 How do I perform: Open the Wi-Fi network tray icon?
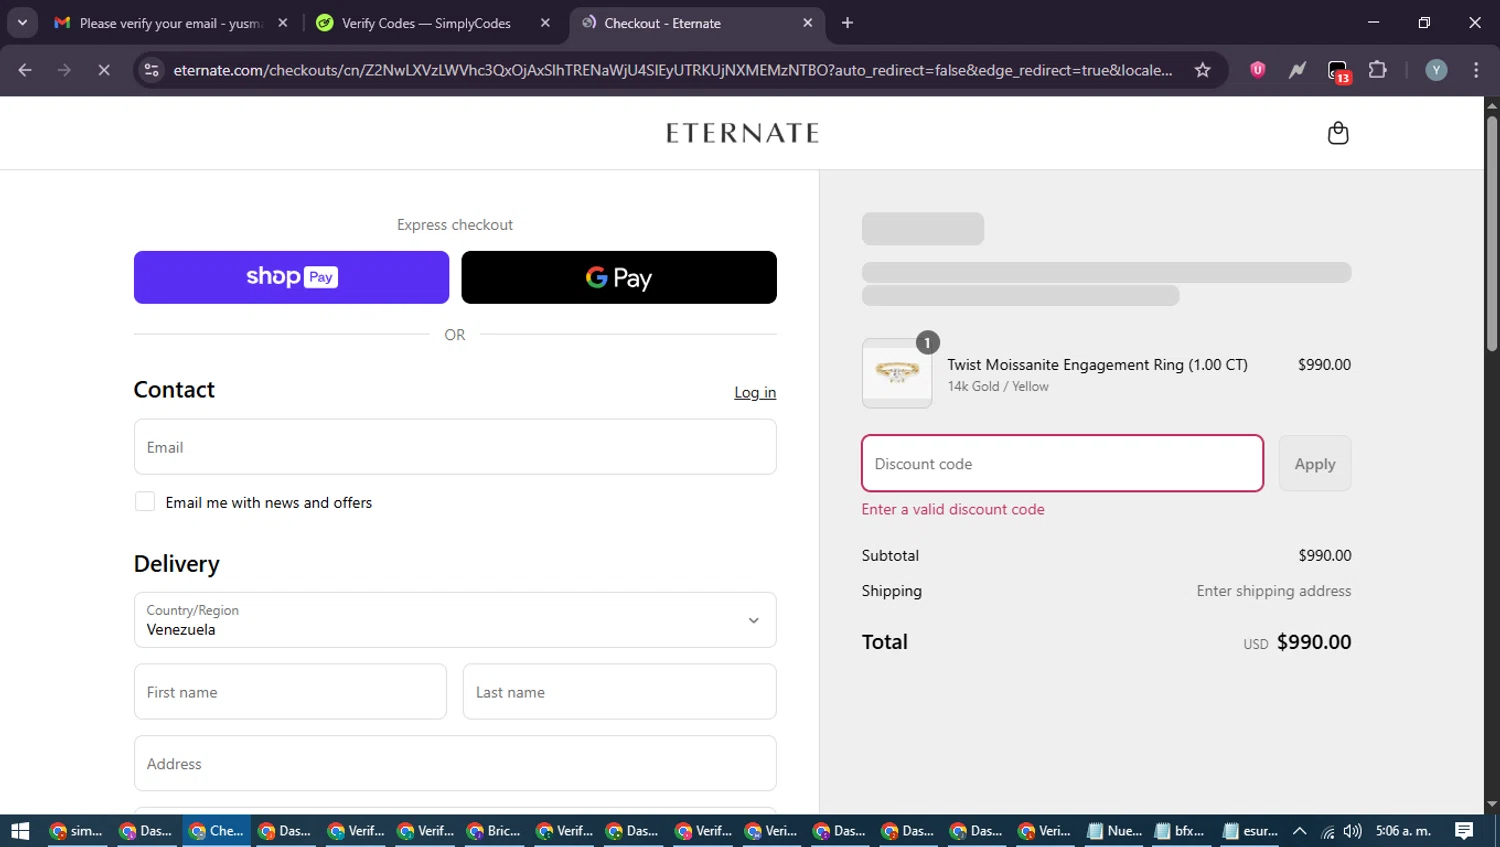pyautogui.click(x=1327, y=831)
